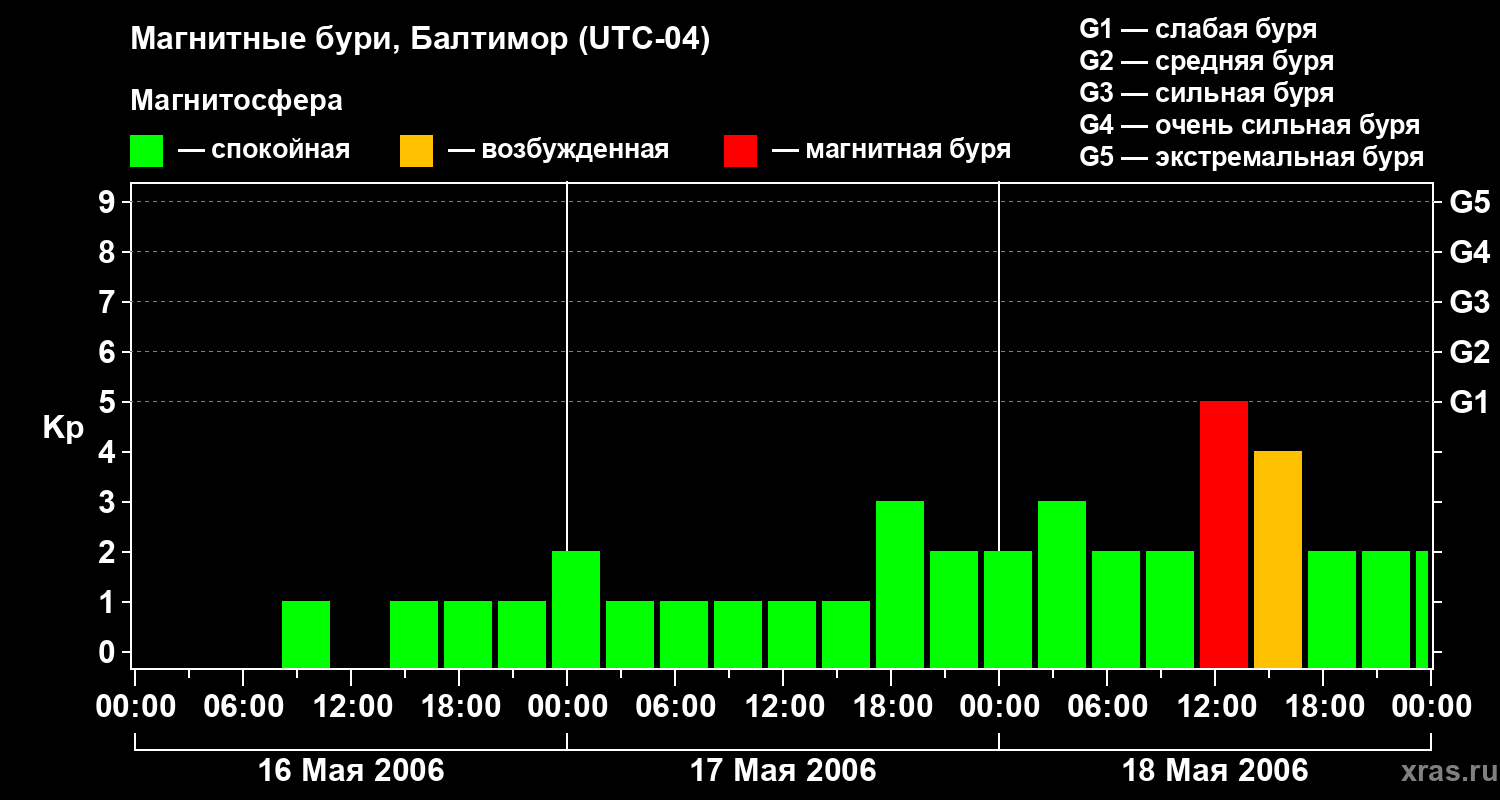The height and width of the screenshot is (800, 1500).
Task: Select 'G4 — очень сильная буря' description
Action: pyautogui.click(x=1250, y=125)
